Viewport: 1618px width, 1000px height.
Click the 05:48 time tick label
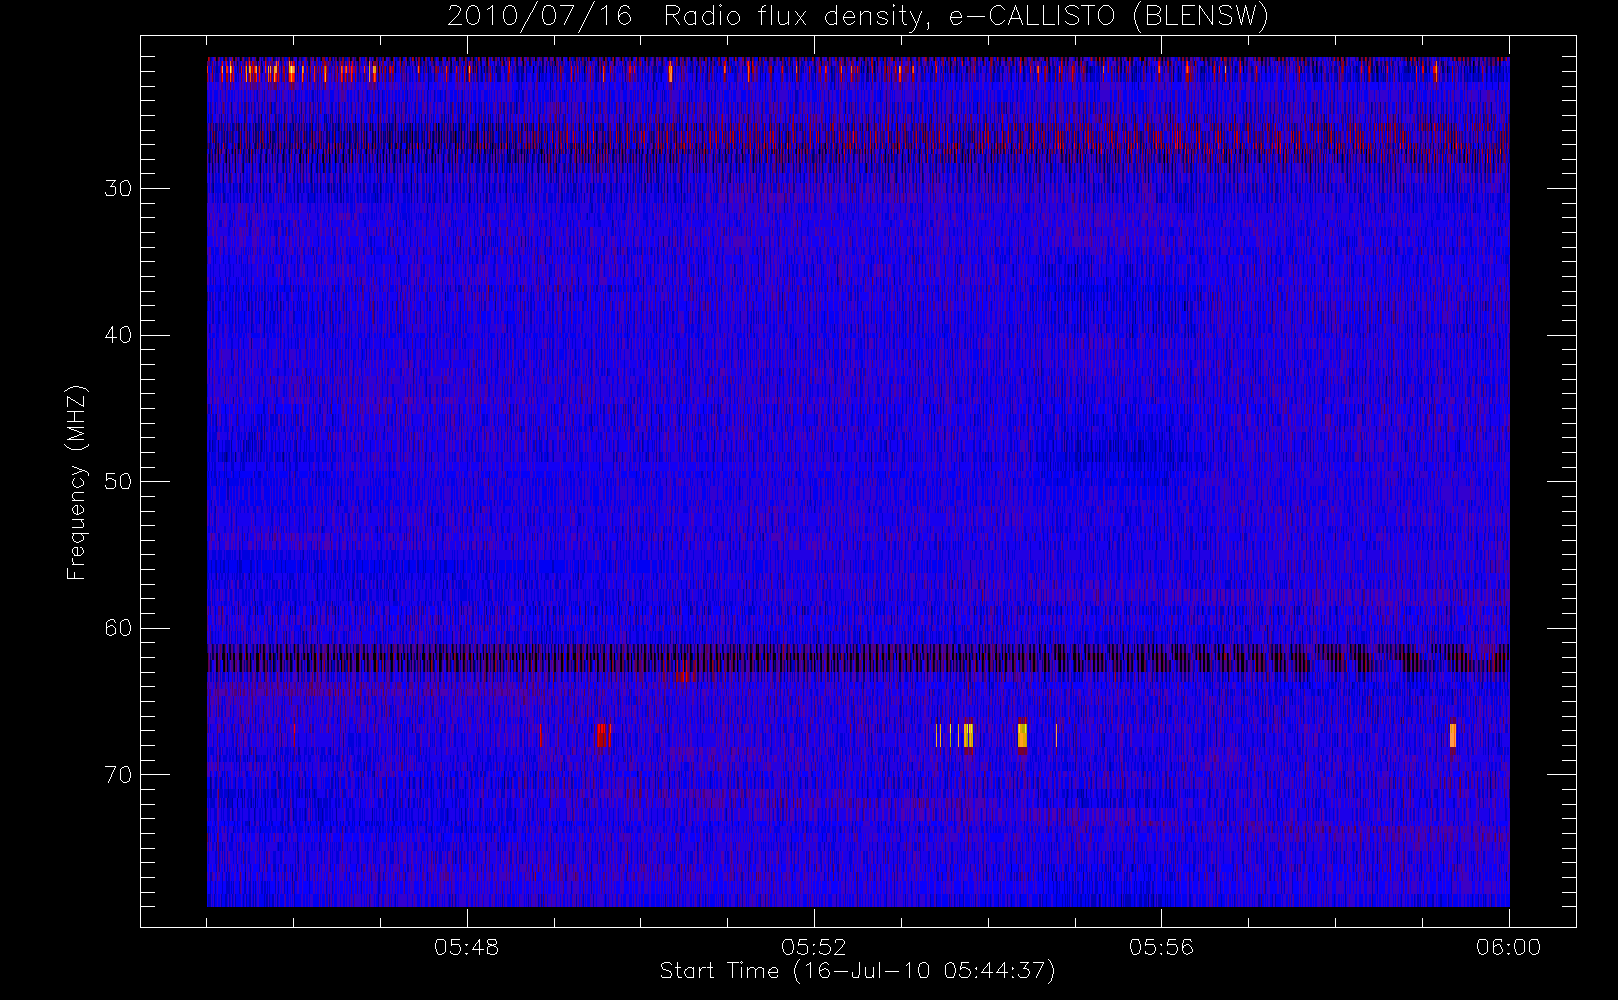[x=467, y=947]
